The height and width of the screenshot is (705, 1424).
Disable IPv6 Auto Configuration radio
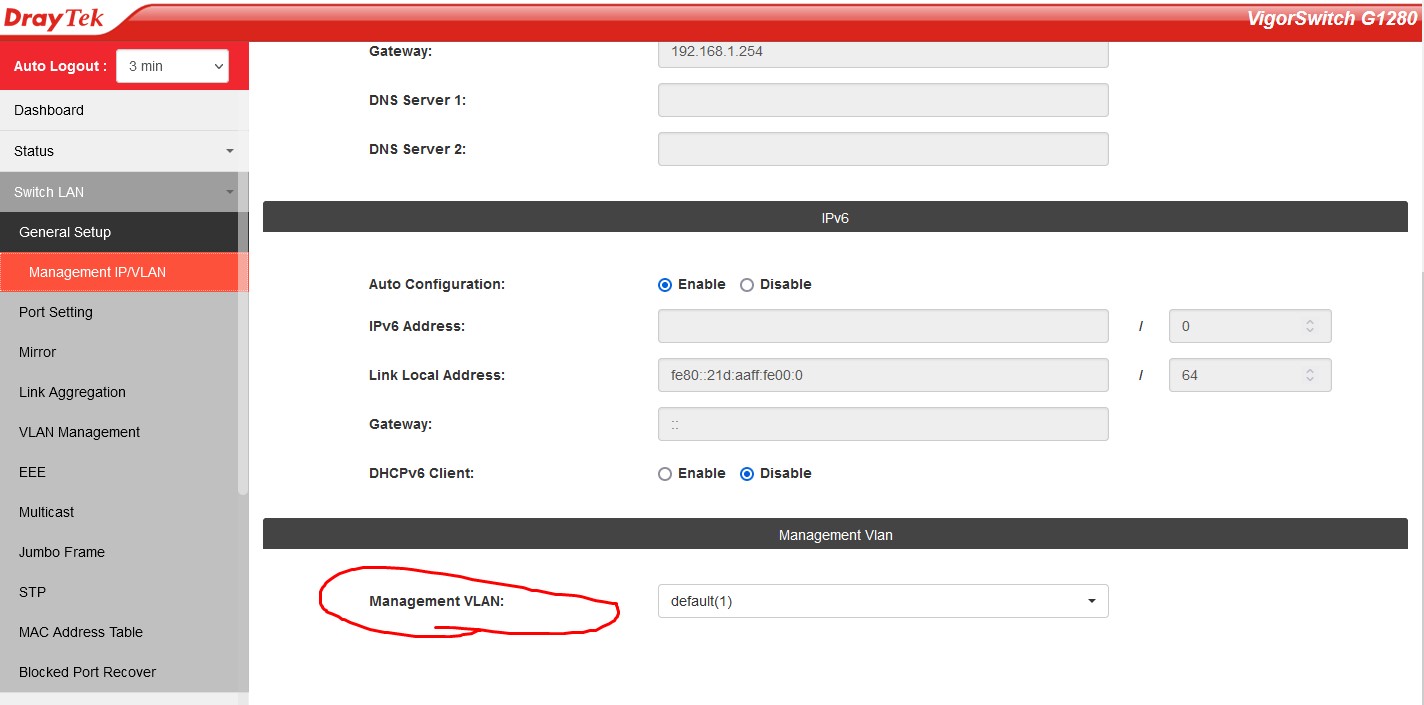coord(747,285)
